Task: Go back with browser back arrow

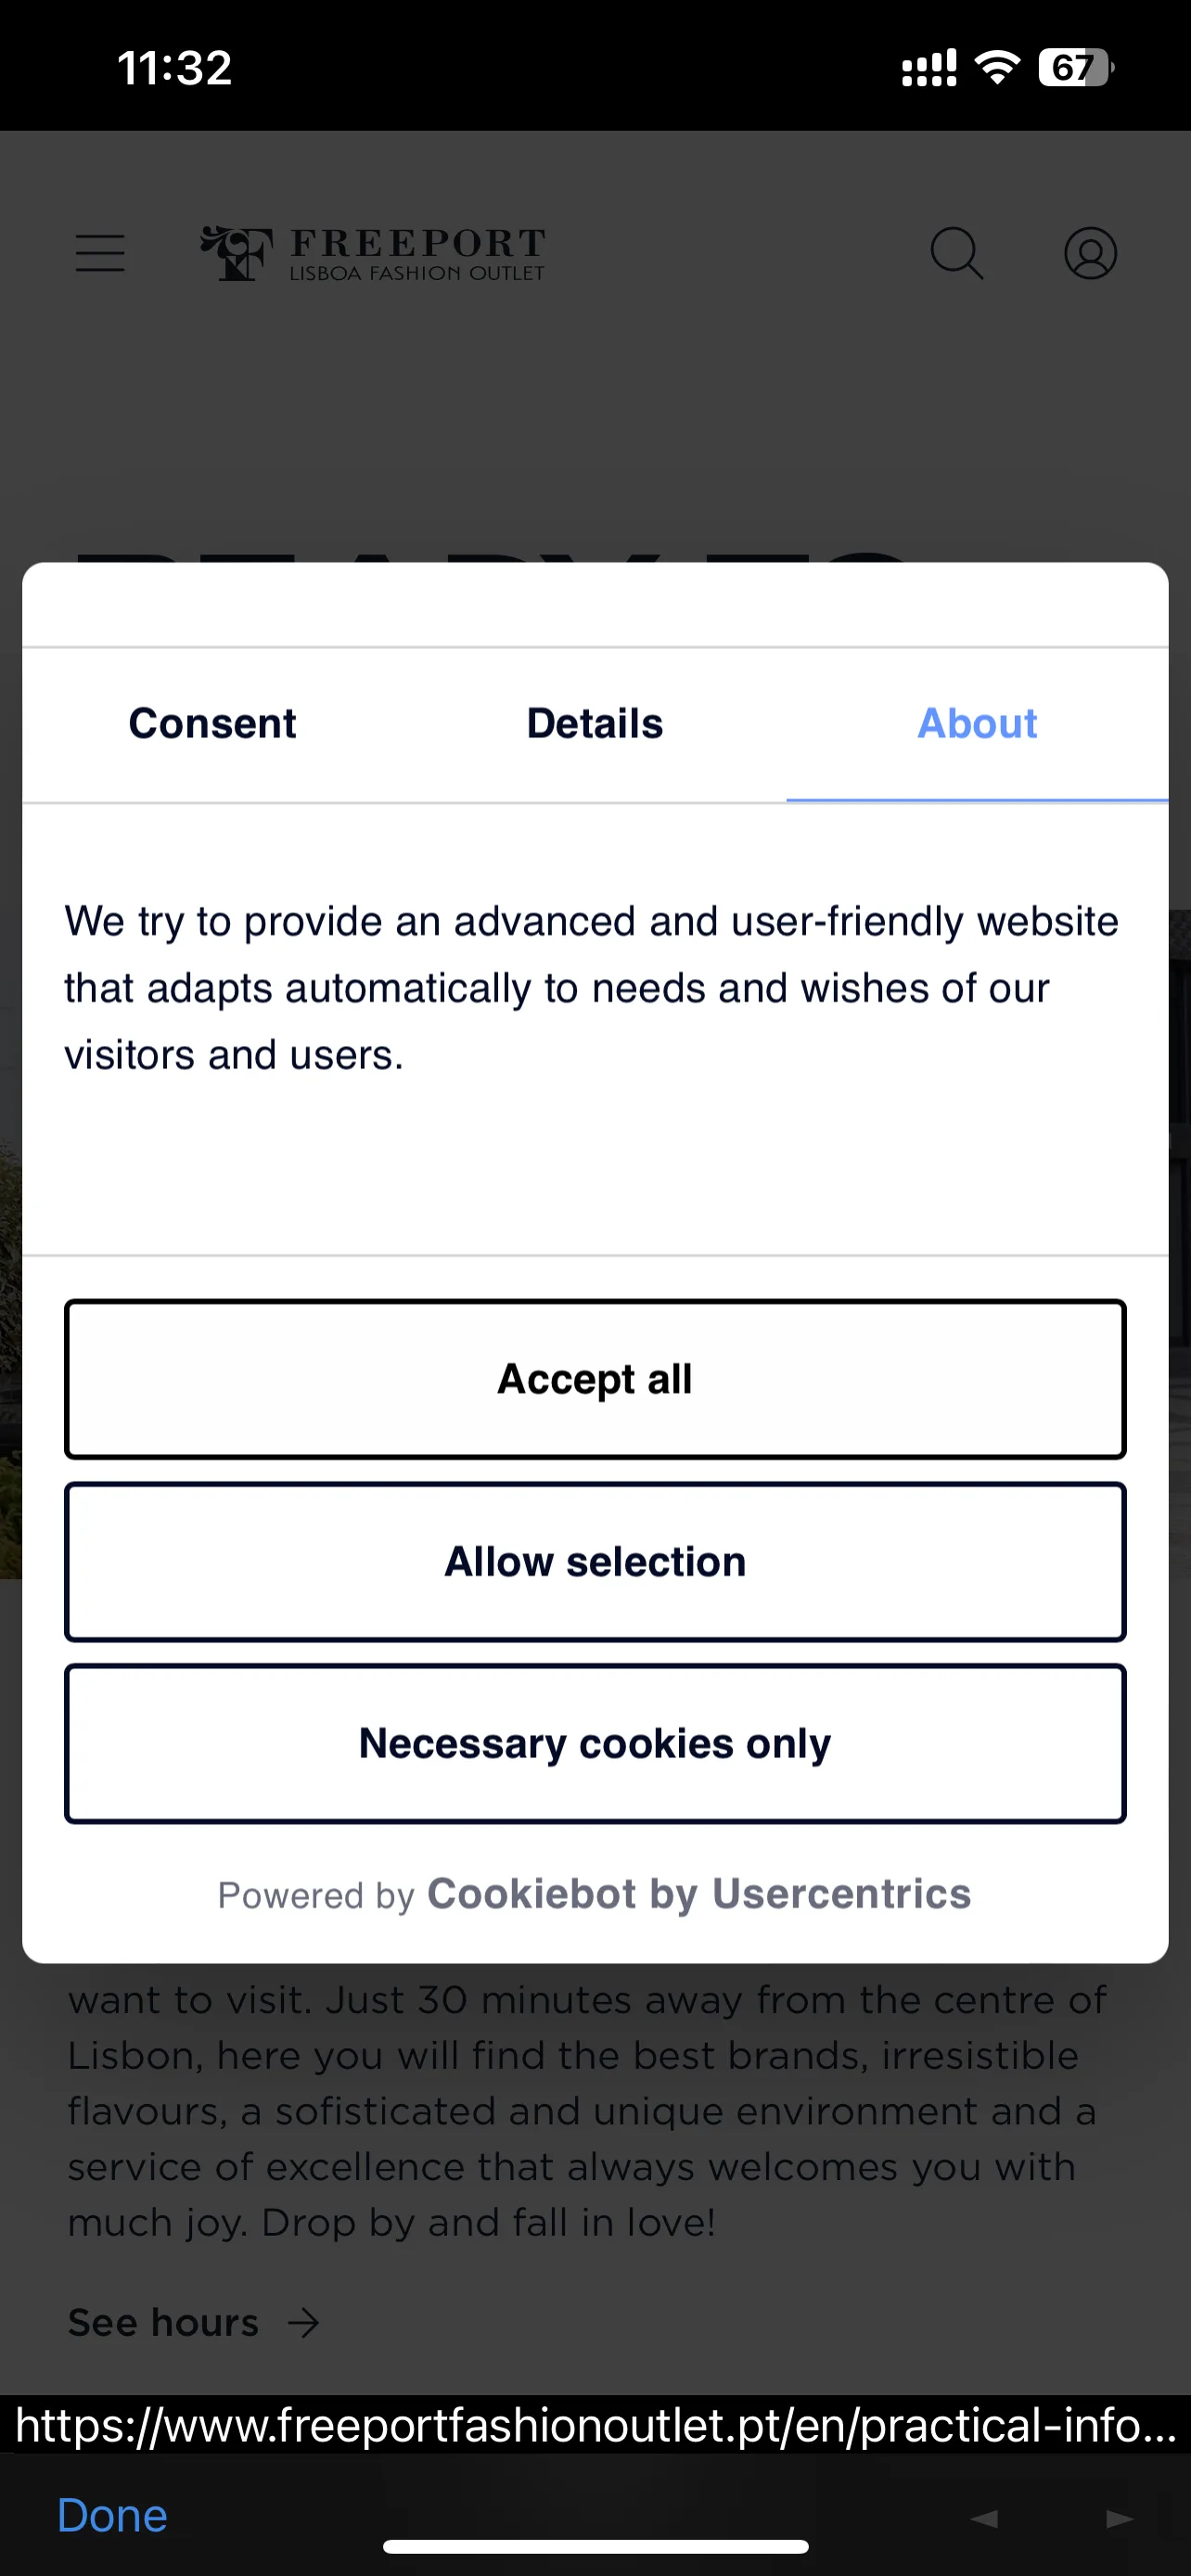Action: (984, 2518)
